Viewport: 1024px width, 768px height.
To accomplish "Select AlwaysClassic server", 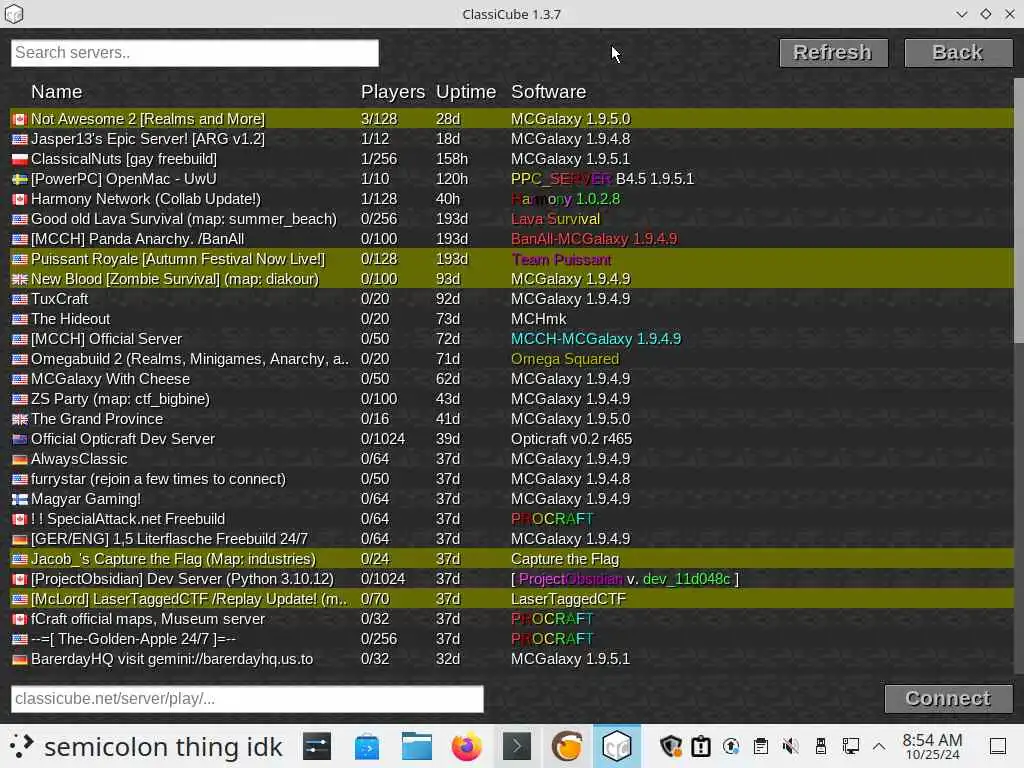I will coord(511,459).
